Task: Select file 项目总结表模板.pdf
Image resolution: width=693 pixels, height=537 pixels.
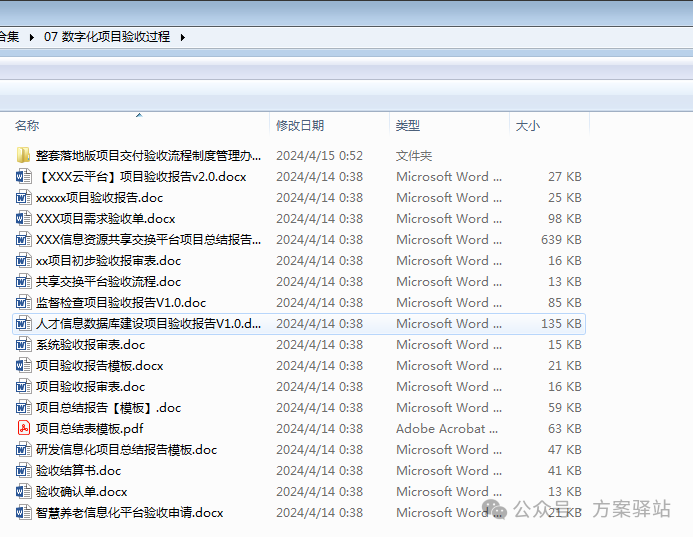Action: pyautogui.click(x=90, y=429)
